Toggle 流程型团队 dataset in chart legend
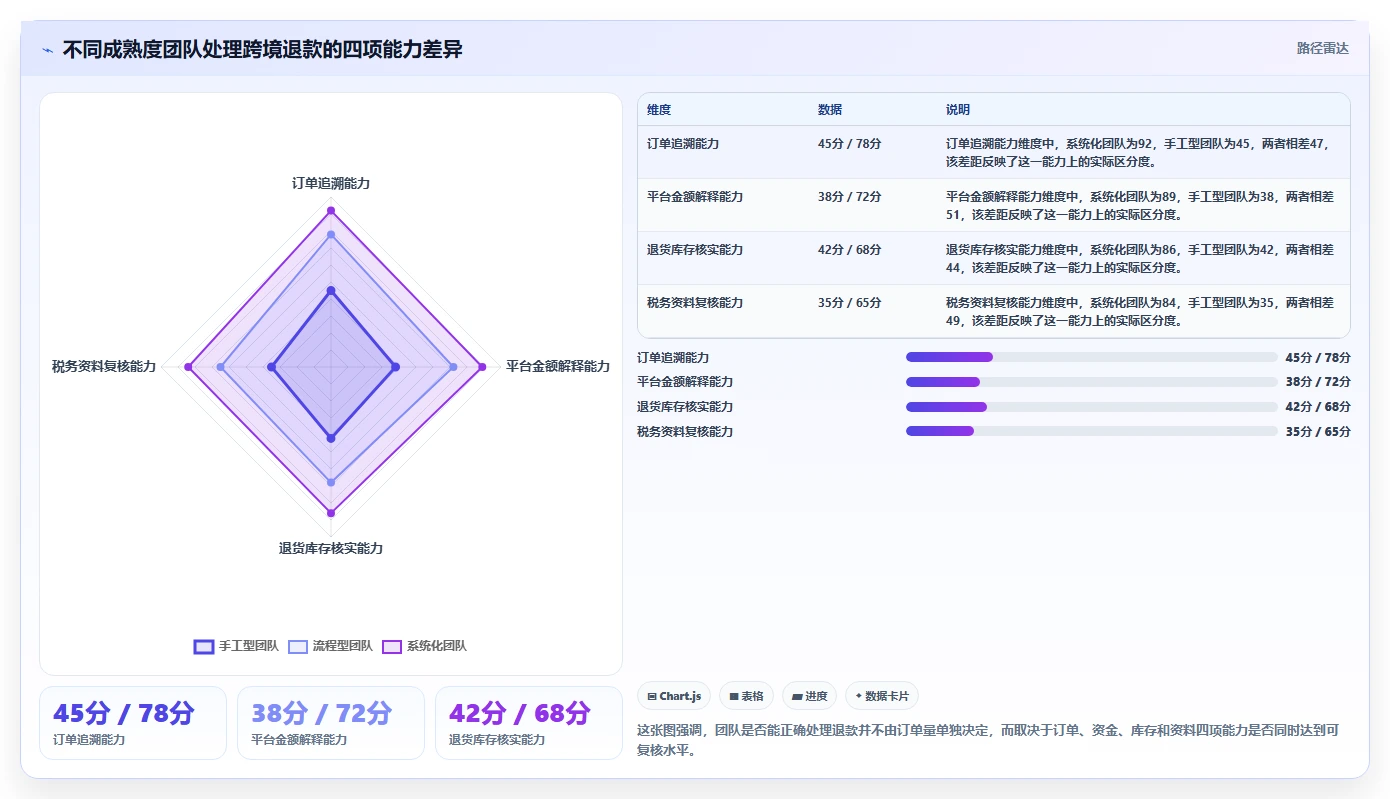 (x=330, y=646)
